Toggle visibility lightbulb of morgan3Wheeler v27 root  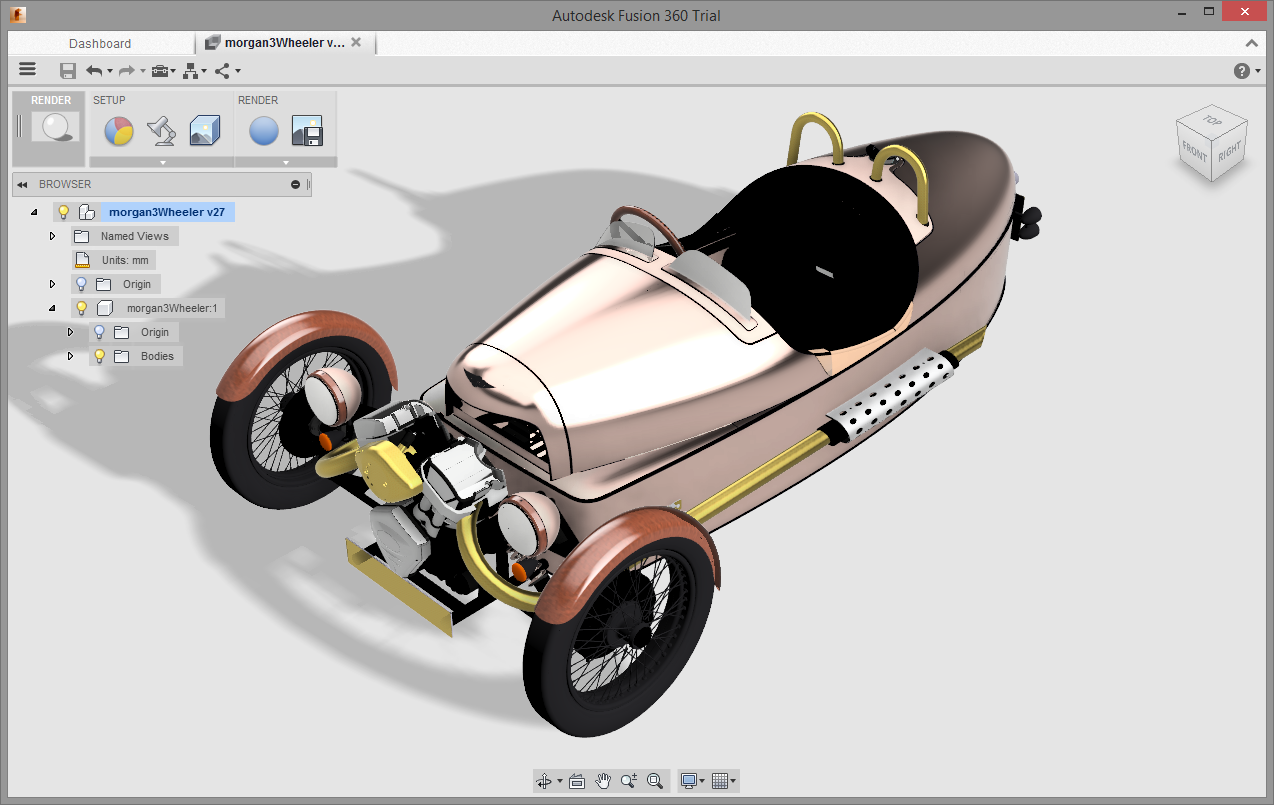click(64, 212)
